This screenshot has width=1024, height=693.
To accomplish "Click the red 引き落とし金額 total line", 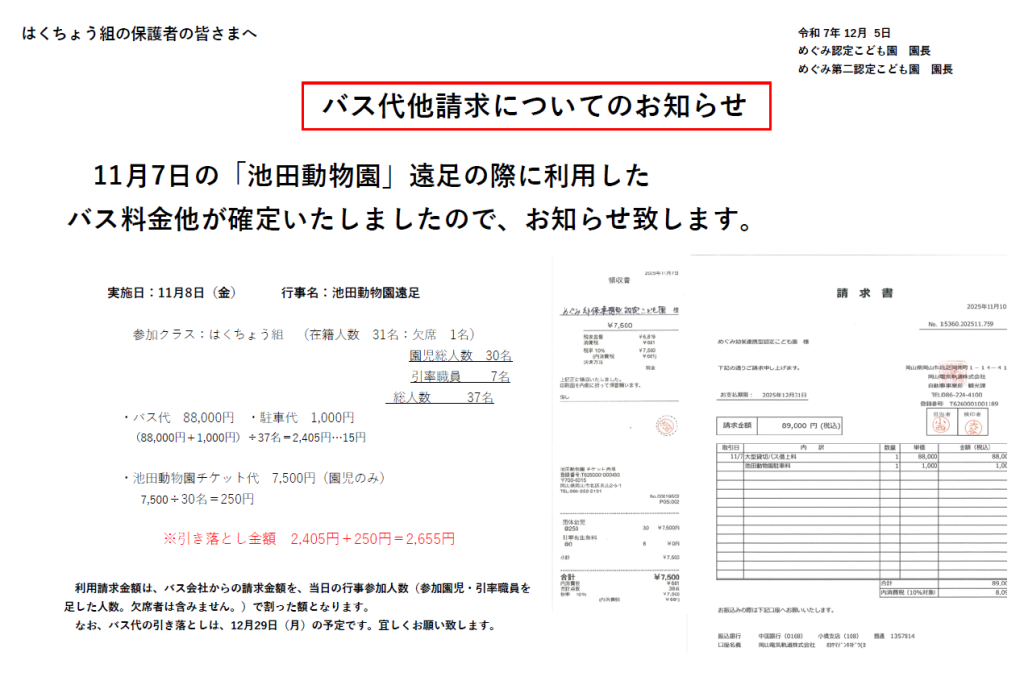I will [x=309, y=538].
